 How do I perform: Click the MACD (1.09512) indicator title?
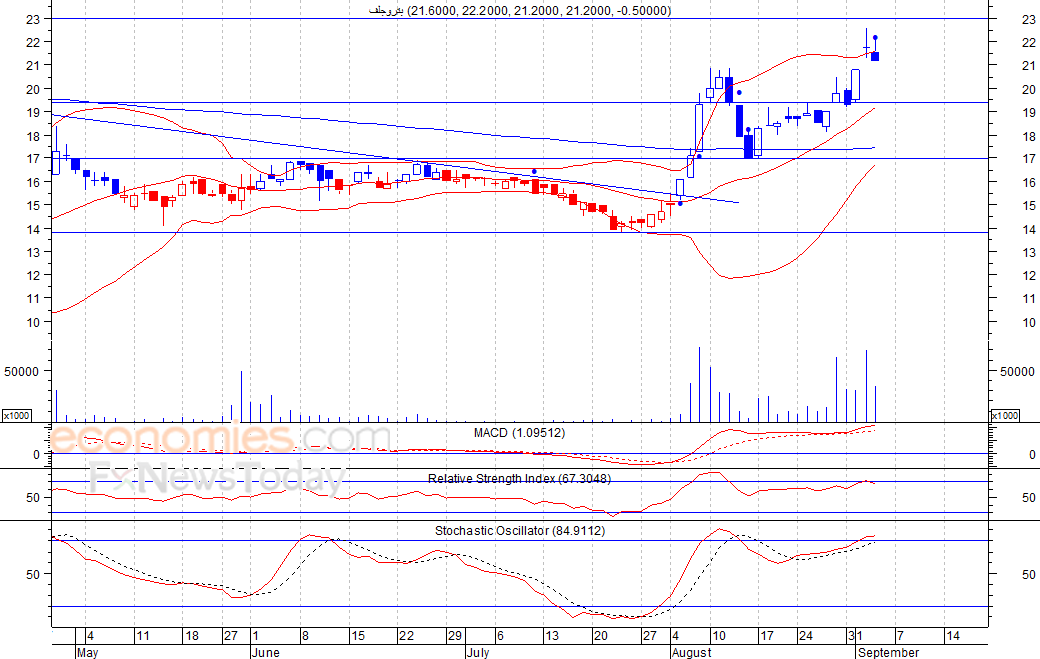(x=519, y=433)
